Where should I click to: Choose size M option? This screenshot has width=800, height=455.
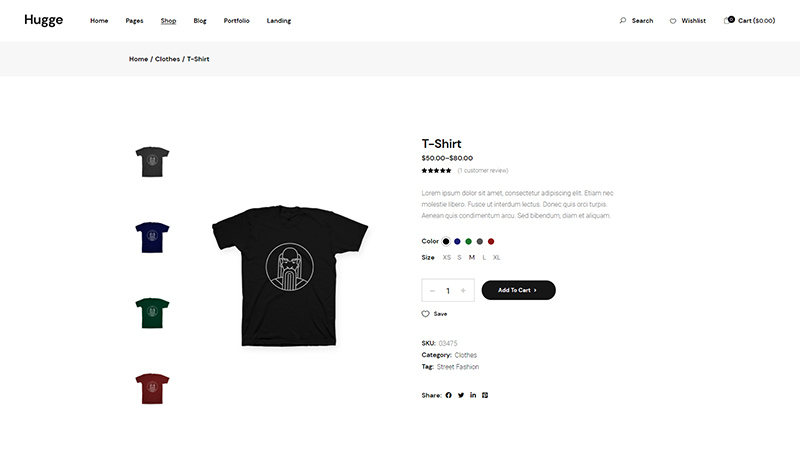[472, 258]
